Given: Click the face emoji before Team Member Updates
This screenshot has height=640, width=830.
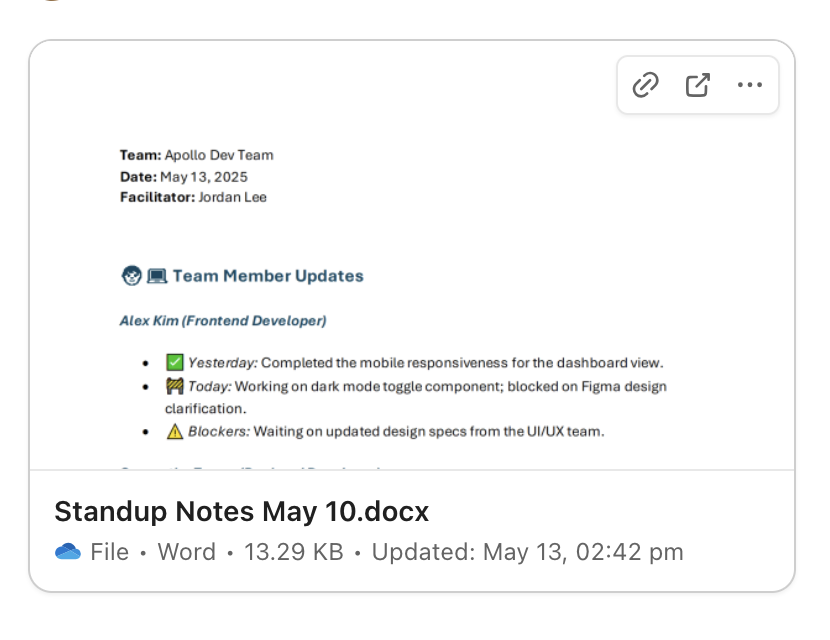Looking at the screenshot, I should coord(131,276).
